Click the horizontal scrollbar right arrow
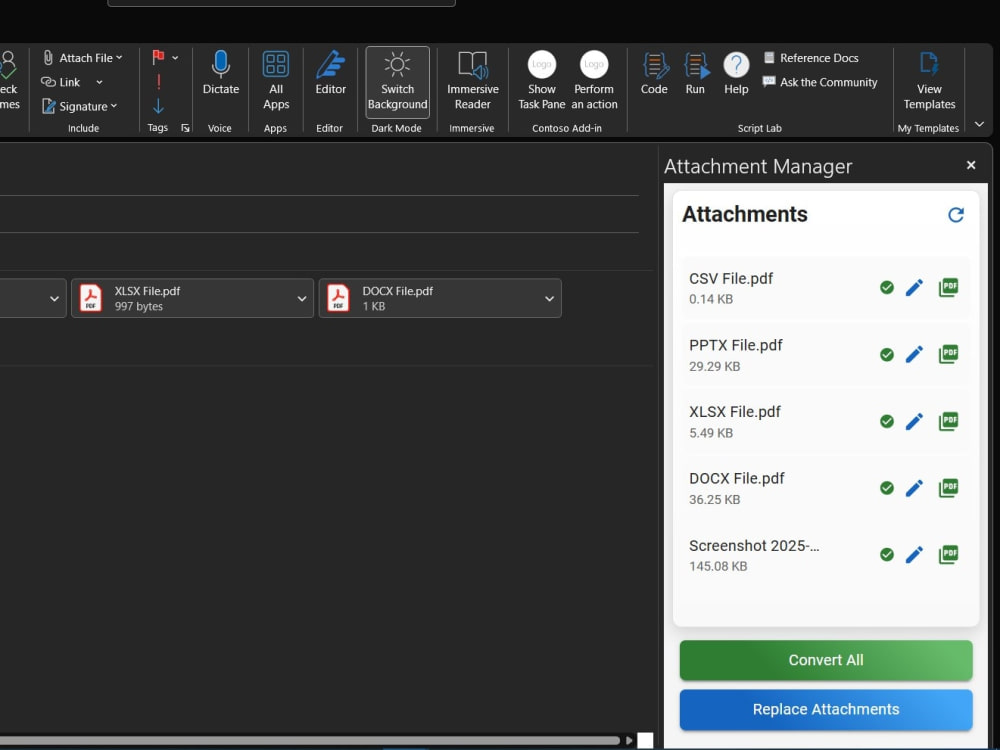Viewport: 1000px width, 750px height. 629,740
